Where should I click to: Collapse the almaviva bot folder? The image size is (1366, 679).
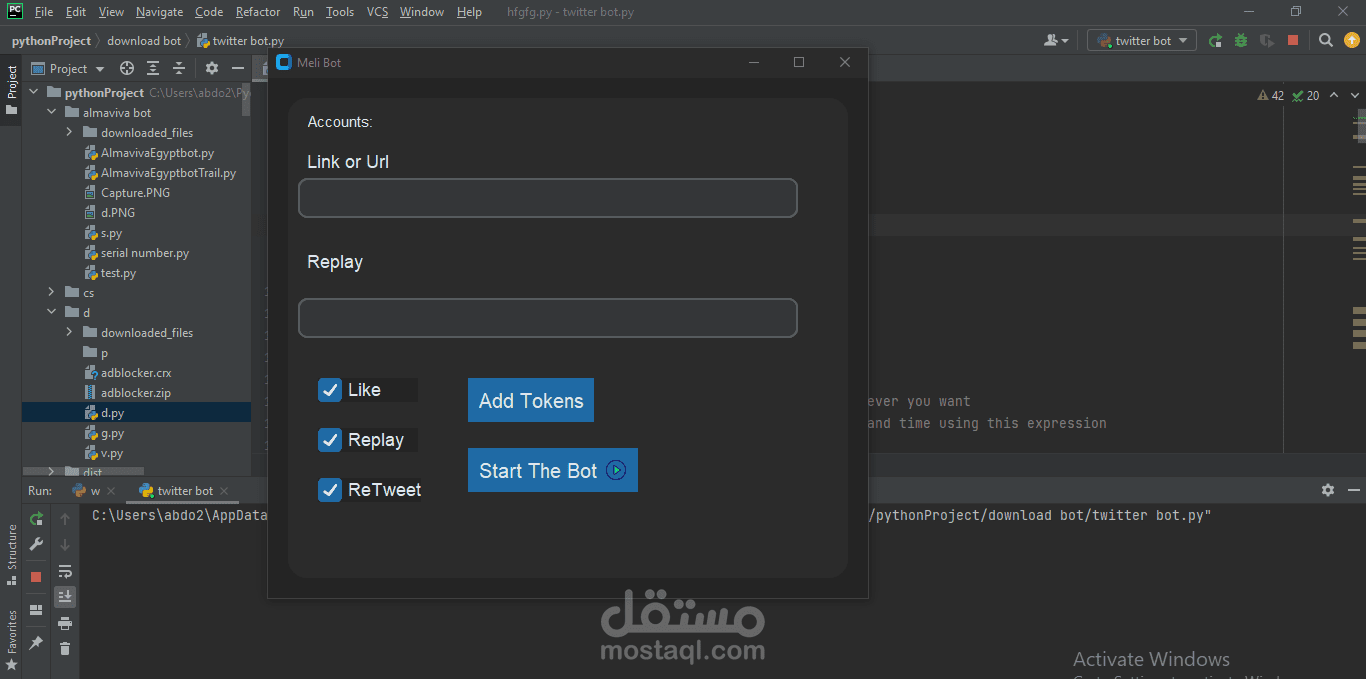(x=51, y=113)
